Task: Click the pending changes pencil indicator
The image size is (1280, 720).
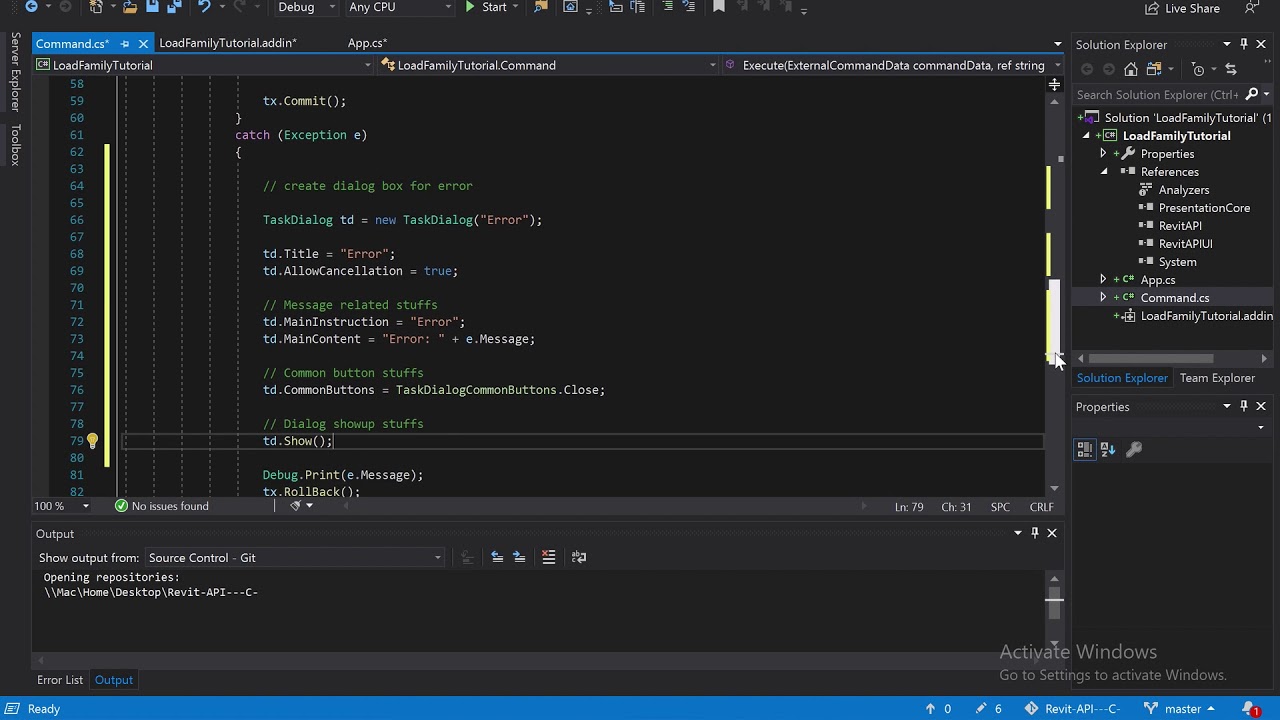Action: coord(988,709)
